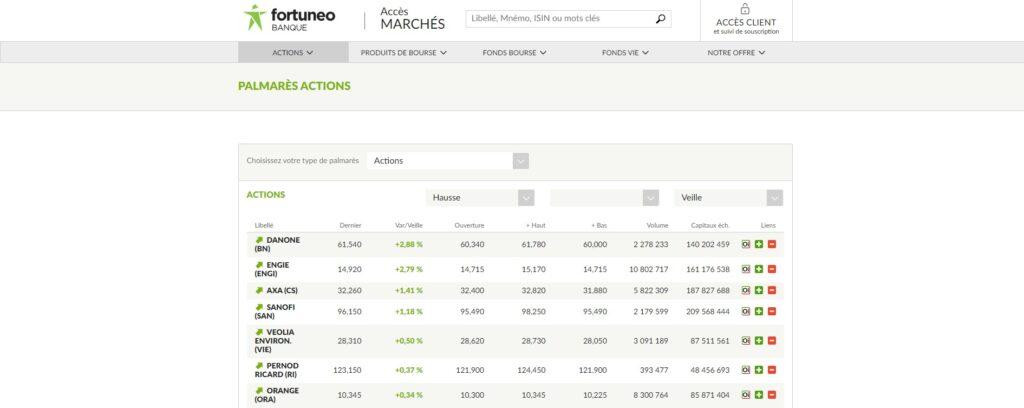Click green plus icon on Pernod Ricard row

coord(759,370)
